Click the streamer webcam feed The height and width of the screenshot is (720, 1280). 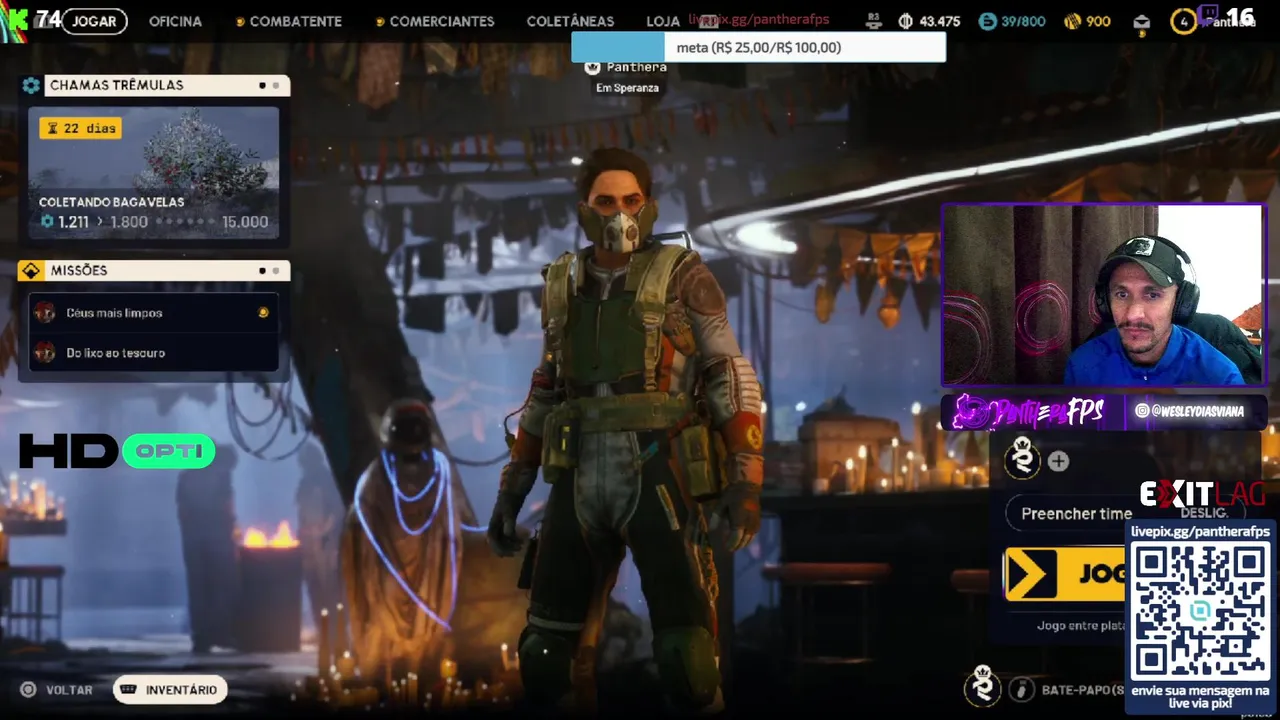pyautogui.click(x=1104, y=295)
